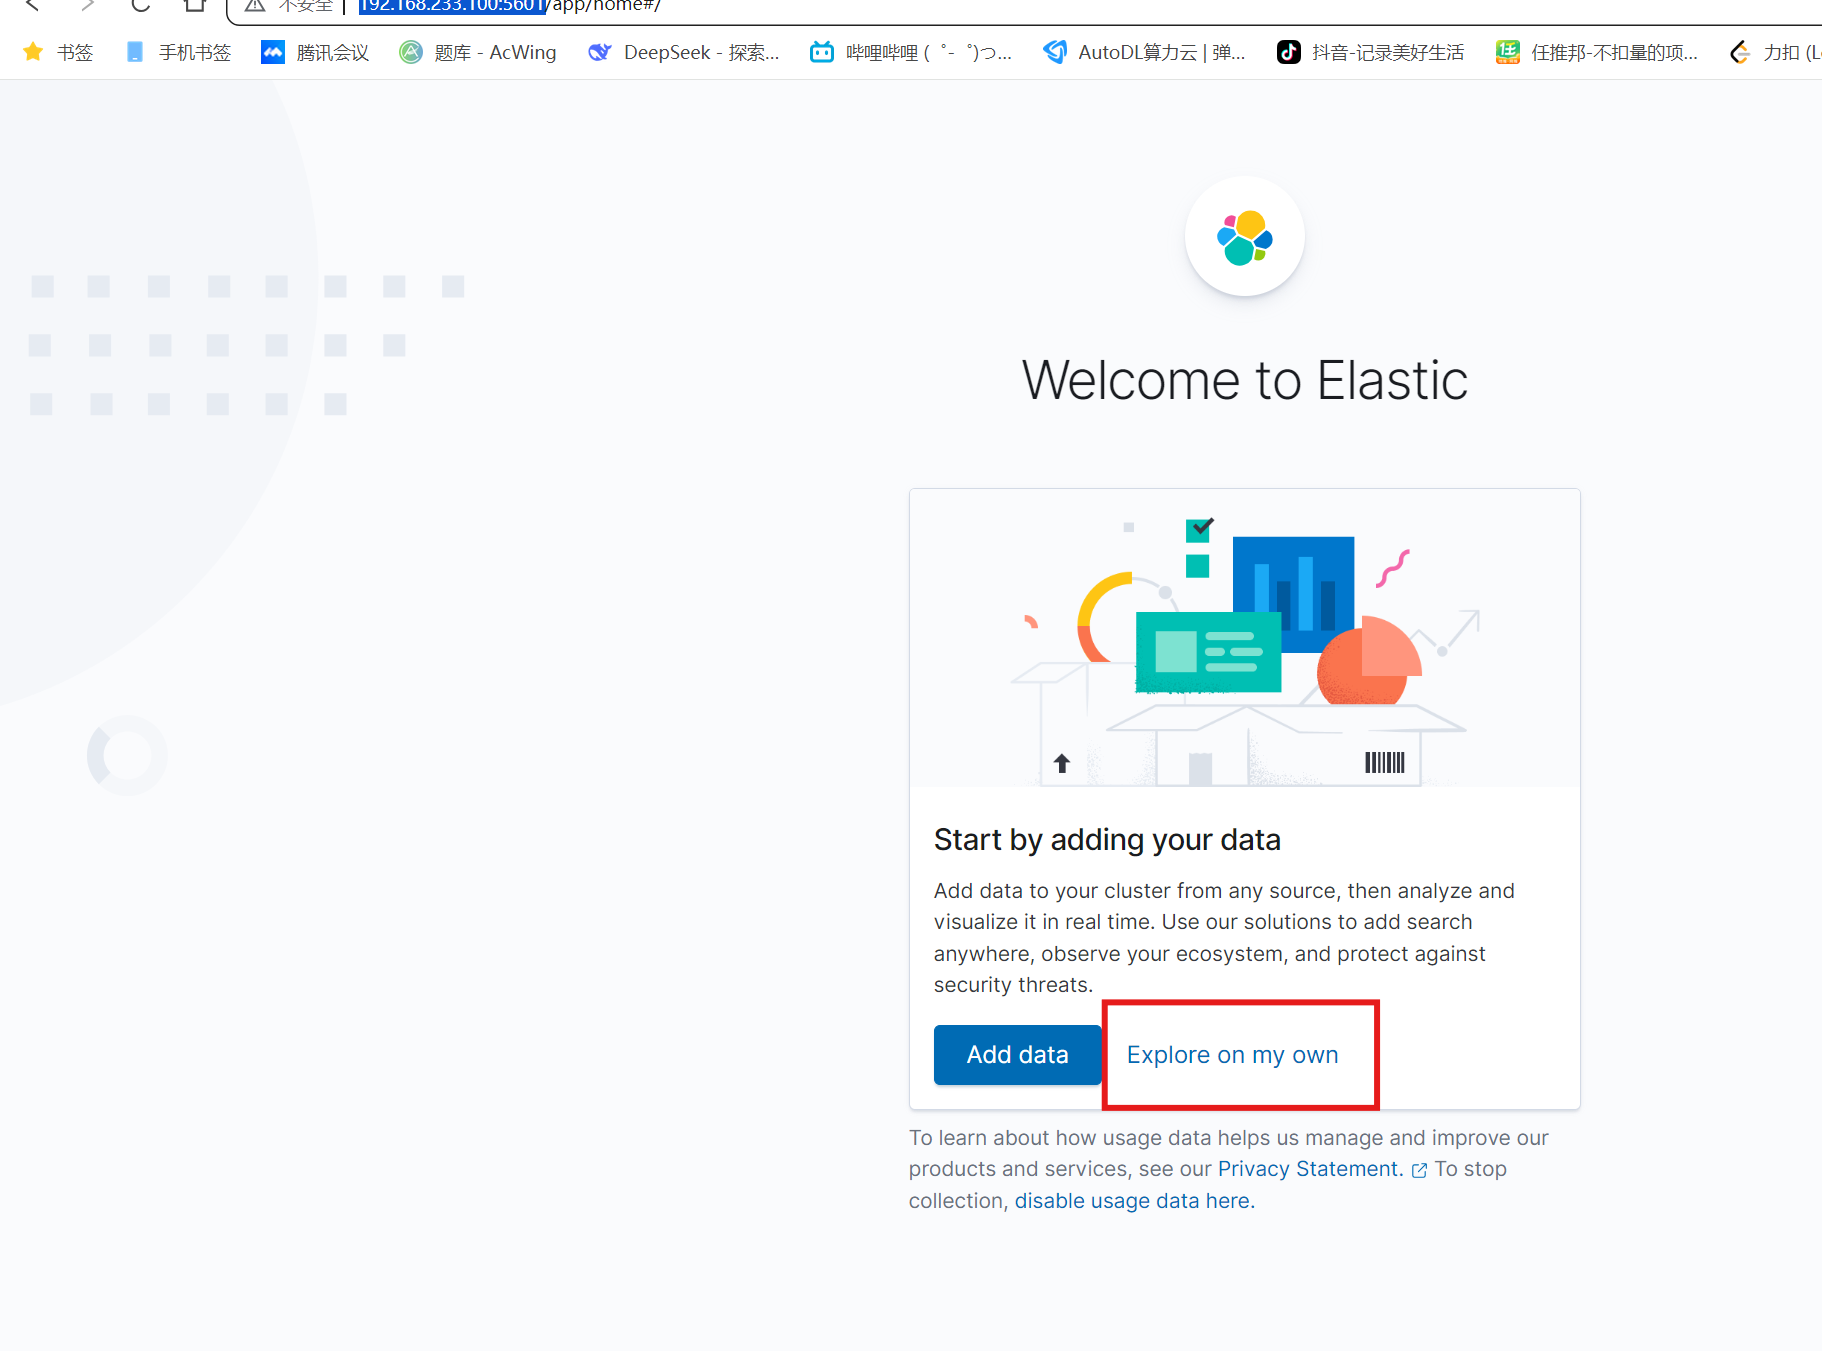Click disable usage data here link
Viewport: 1822px width, 1351px height.
tap(1134, 1201)
